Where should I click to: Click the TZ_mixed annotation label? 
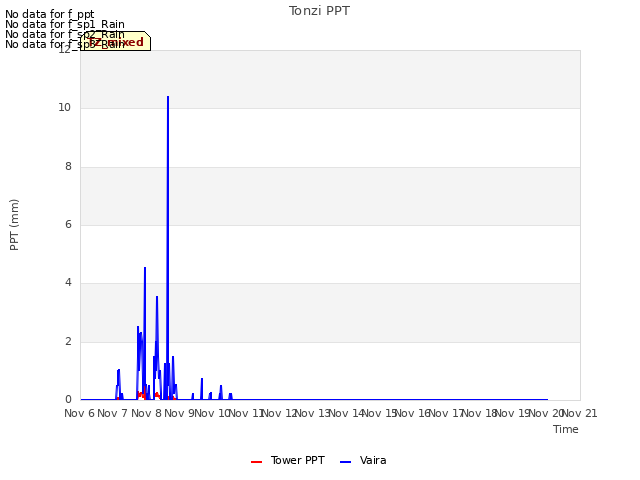(116, 42)
